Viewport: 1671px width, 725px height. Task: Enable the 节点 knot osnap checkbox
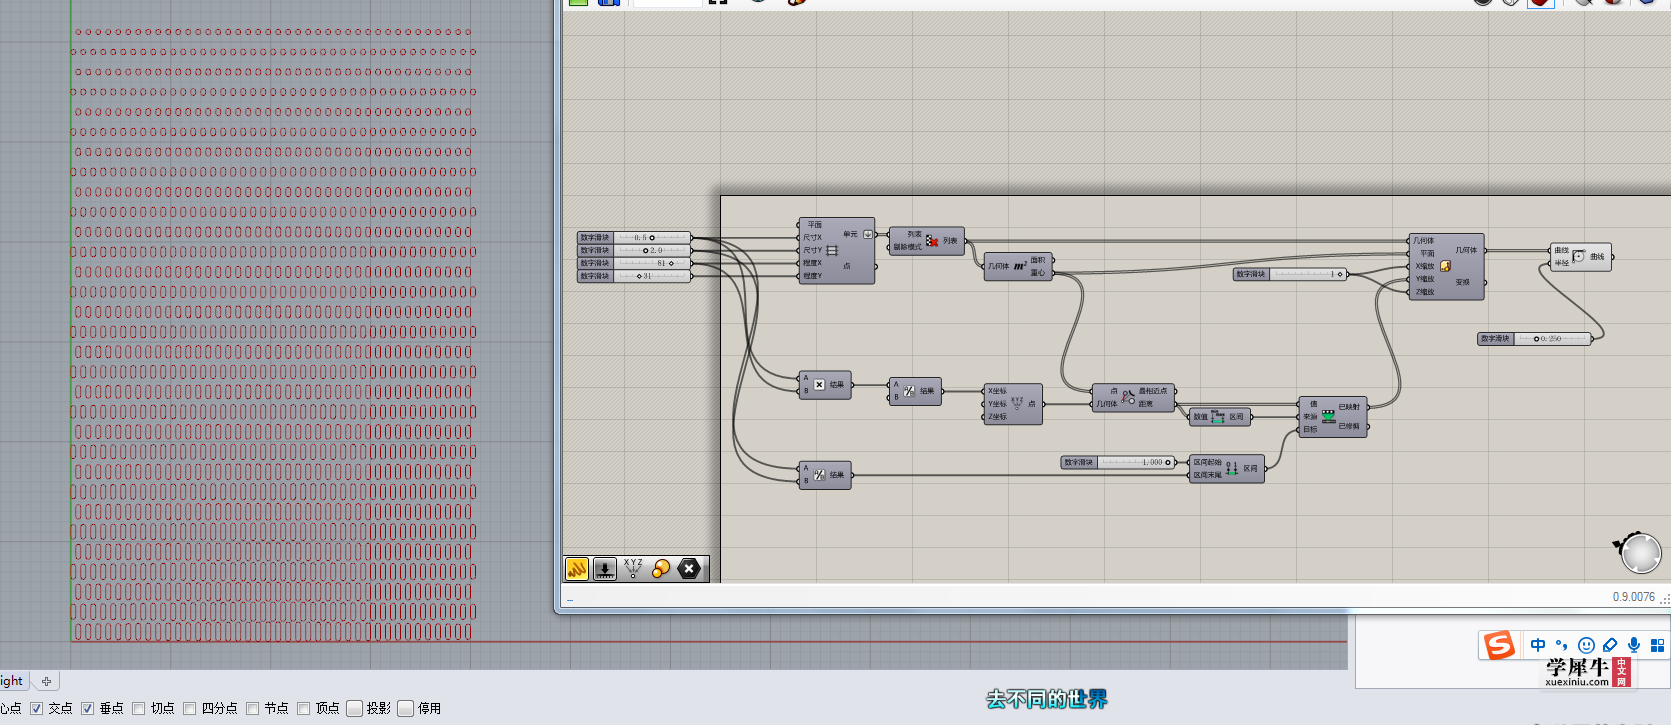tap(252, 708)
